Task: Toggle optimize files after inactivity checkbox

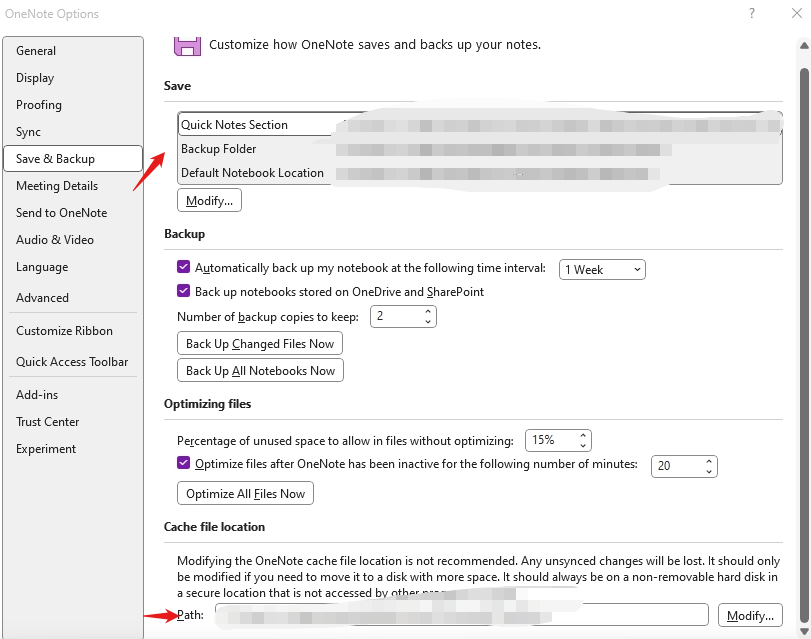Action: tap(183, 463)
